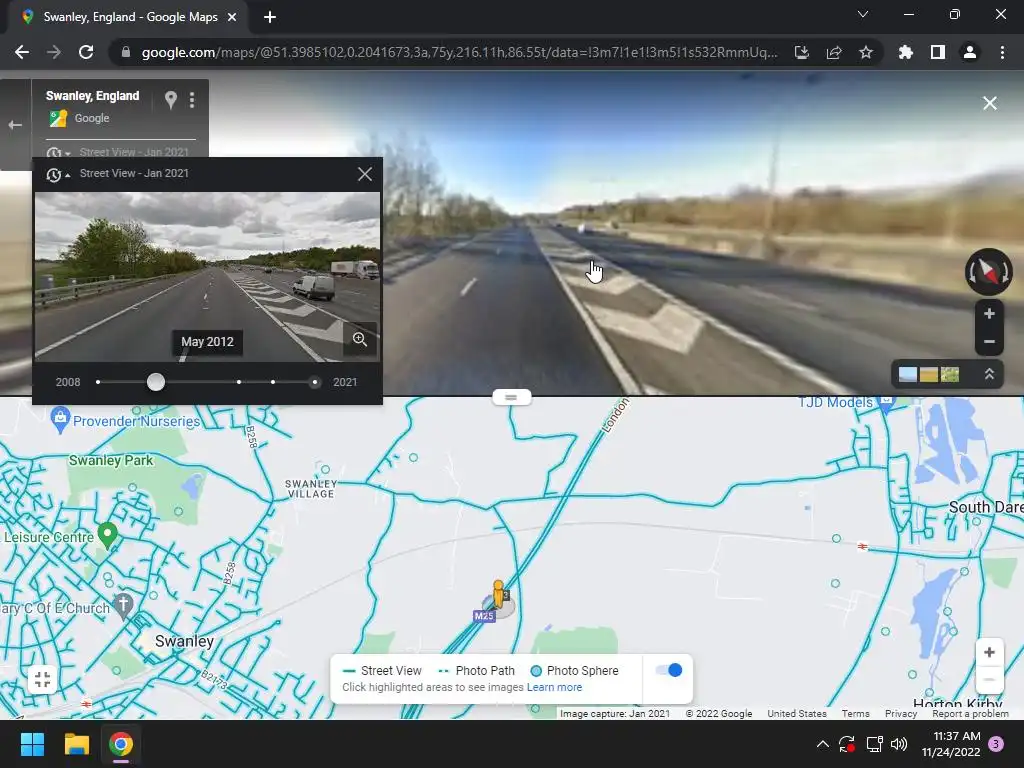Open the install app icon in address bar
This screenshot has width=1024, height=768.
click(801, 52)
